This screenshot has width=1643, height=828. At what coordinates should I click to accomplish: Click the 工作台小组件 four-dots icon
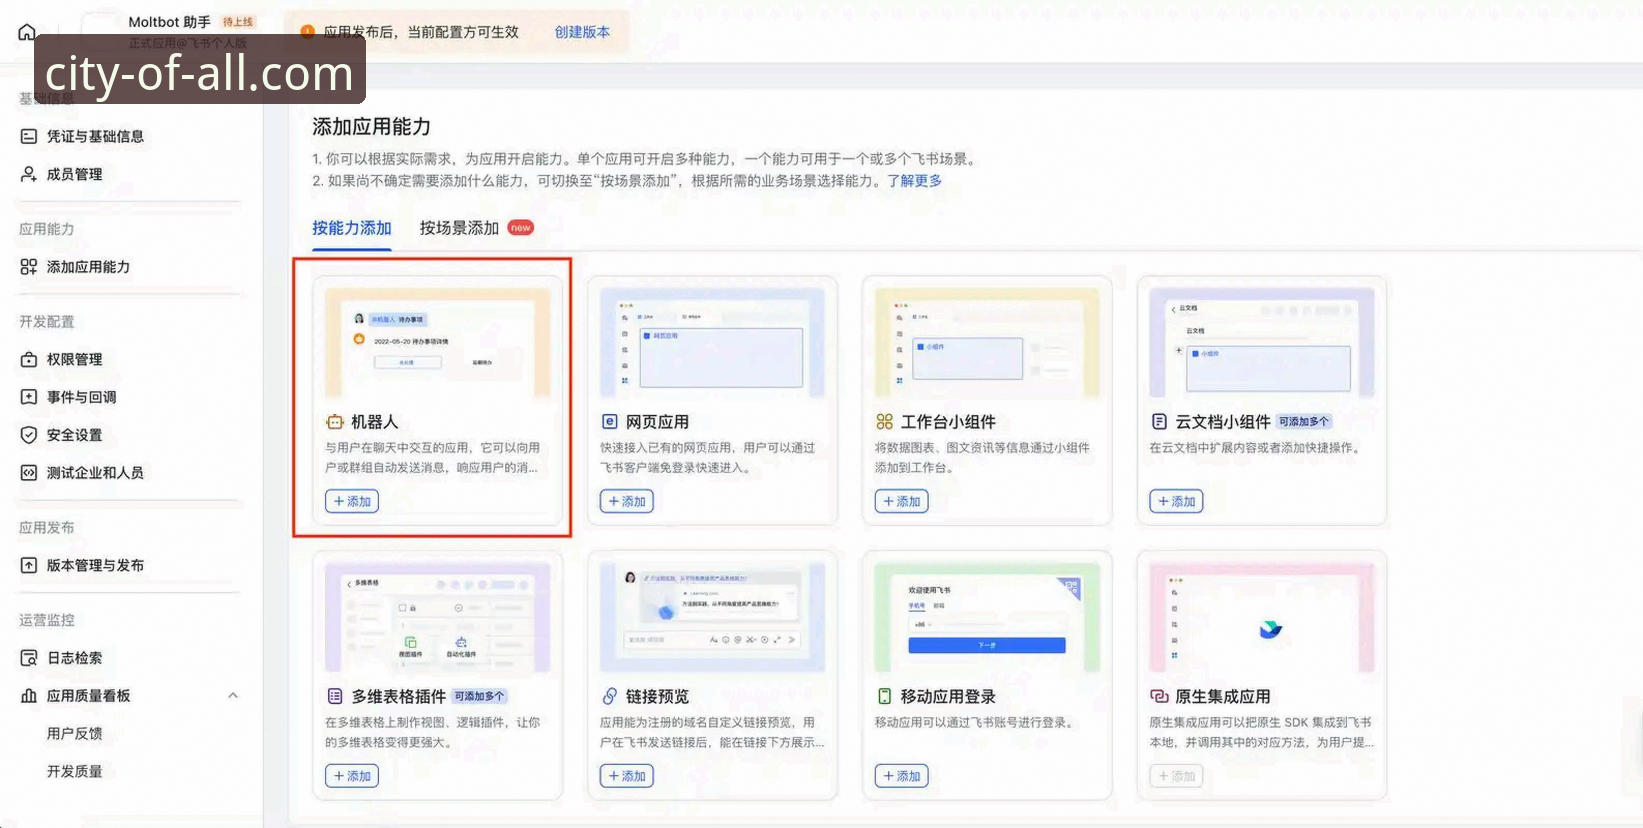click(885, 422)
